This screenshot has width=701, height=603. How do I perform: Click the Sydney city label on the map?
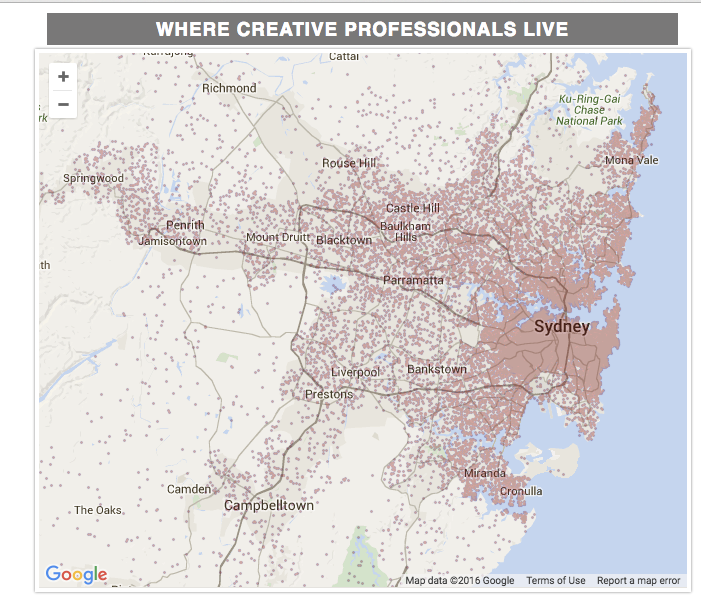coord(562,326)
